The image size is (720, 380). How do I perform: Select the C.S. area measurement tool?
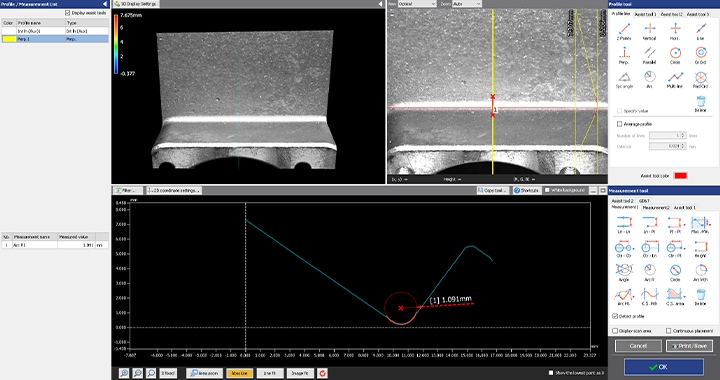(674, 297)
